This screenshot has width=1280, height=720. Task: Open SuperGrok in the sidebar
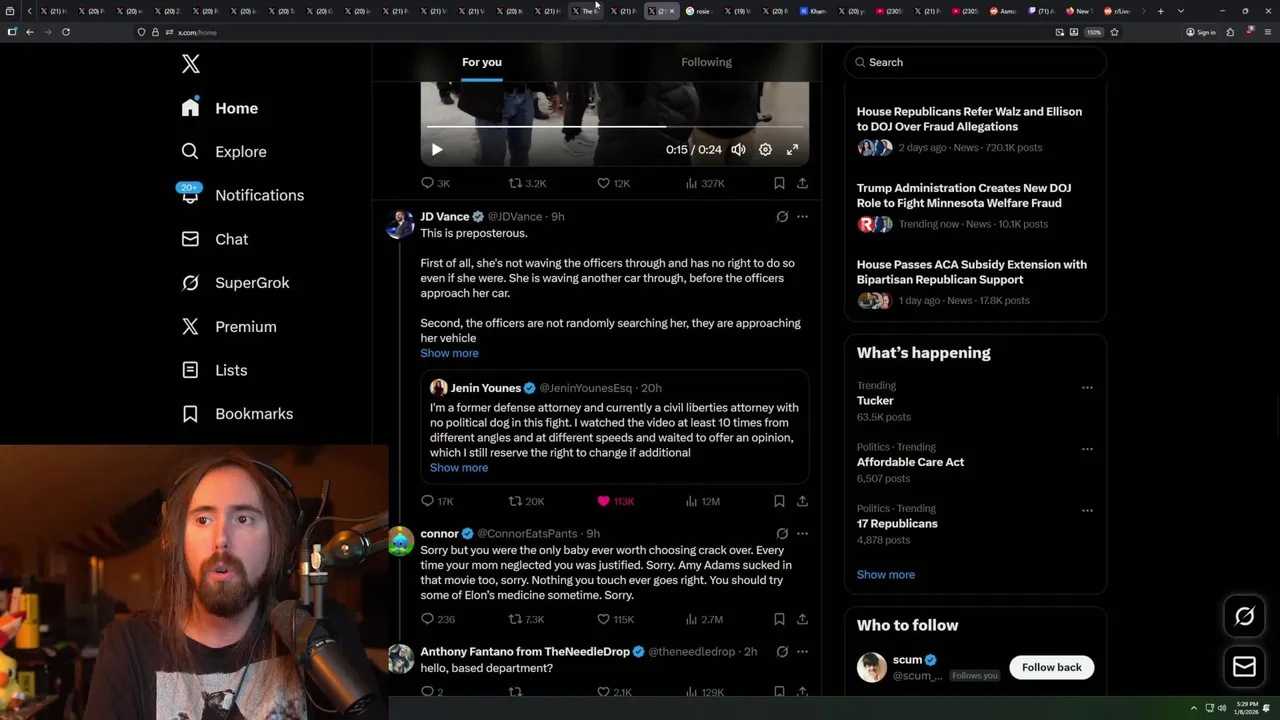[236, 283]
